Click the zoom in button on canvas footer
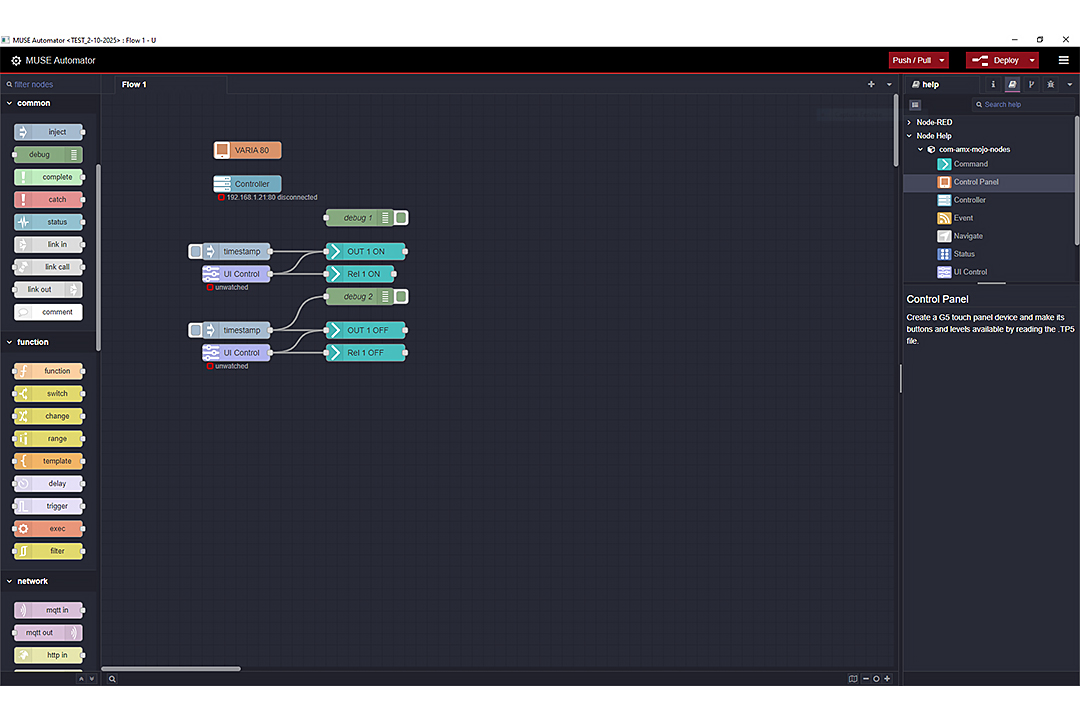This screenshot has height=720, width=1080. (887, 679)
